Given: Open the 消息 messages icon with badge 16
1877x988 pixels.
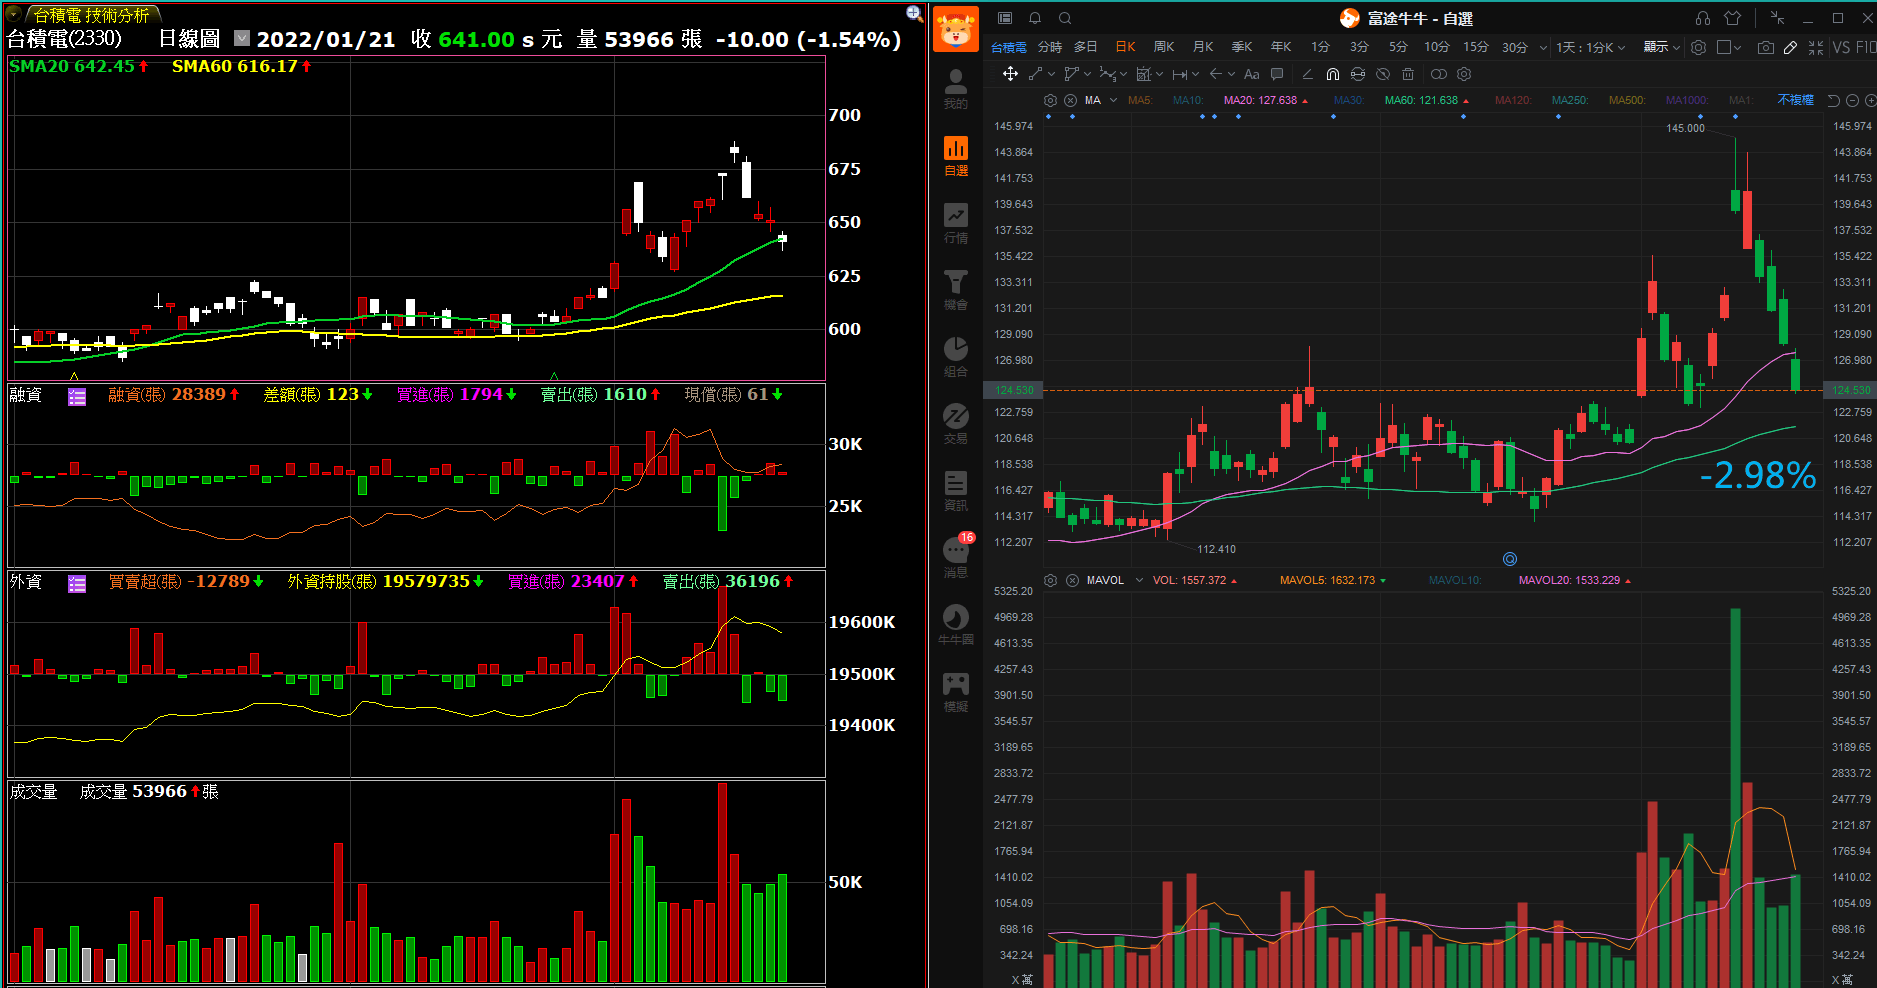Looking at the screenshot, I should point(957,556).
